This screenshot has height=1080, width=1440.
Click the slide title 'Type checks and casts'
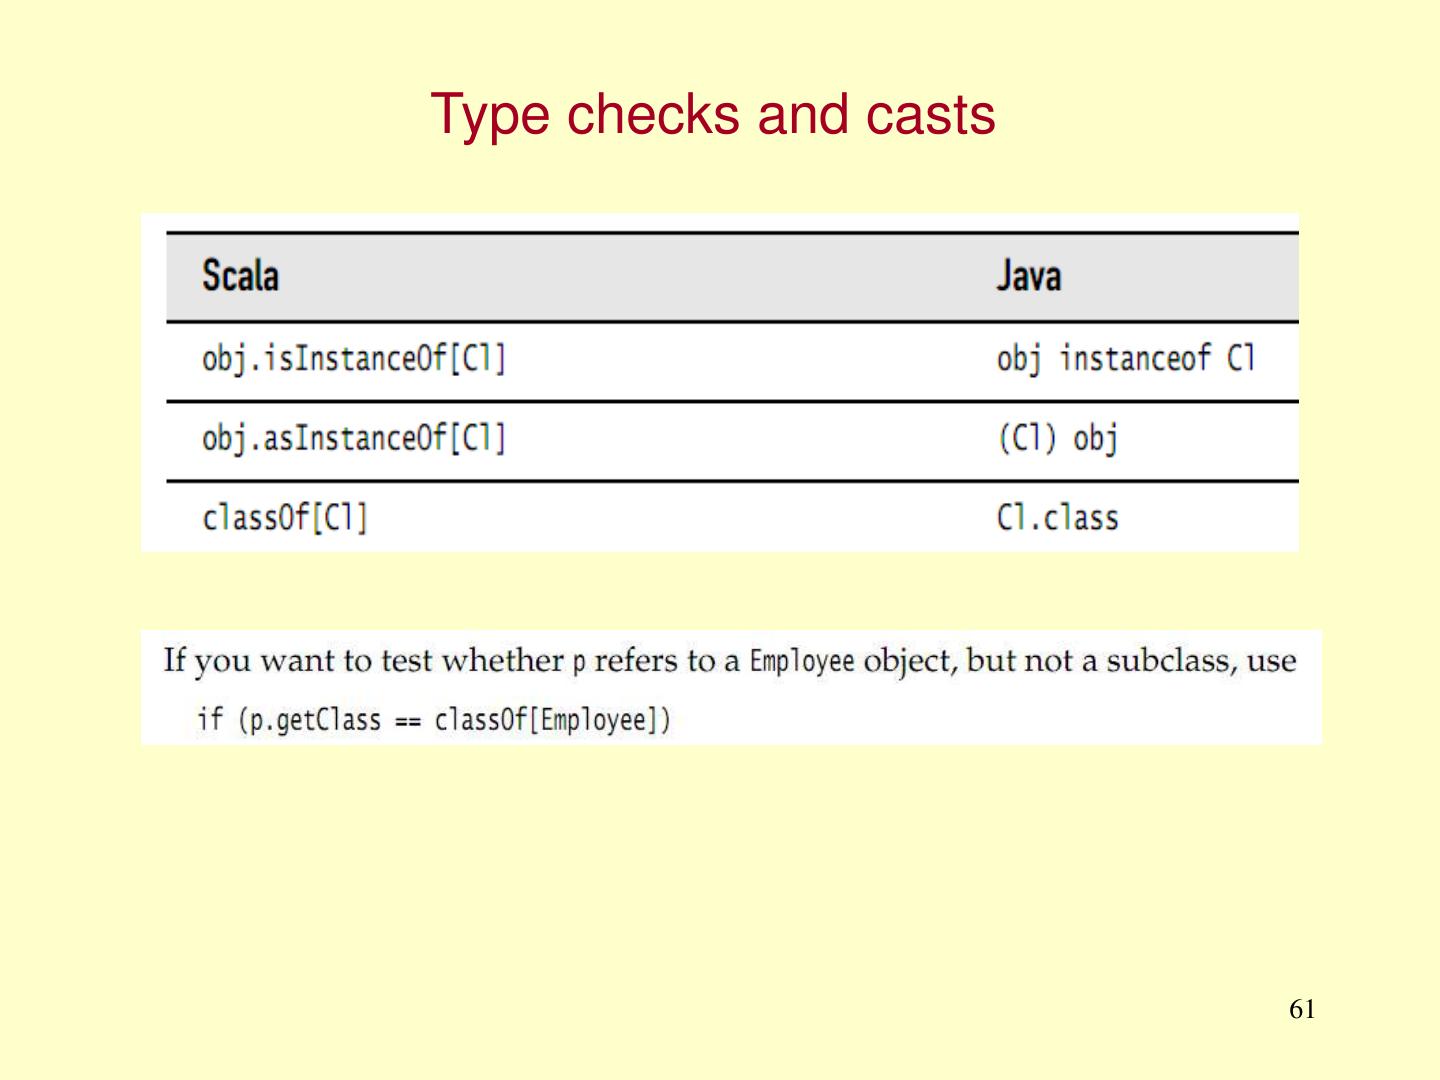tap(712, 115)
